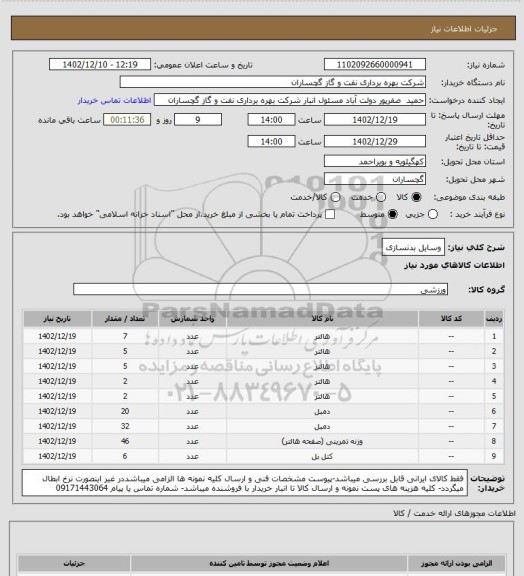524x576 pixels.
Task: Click quantity 6 in row 9
Action: coord(125,456)
